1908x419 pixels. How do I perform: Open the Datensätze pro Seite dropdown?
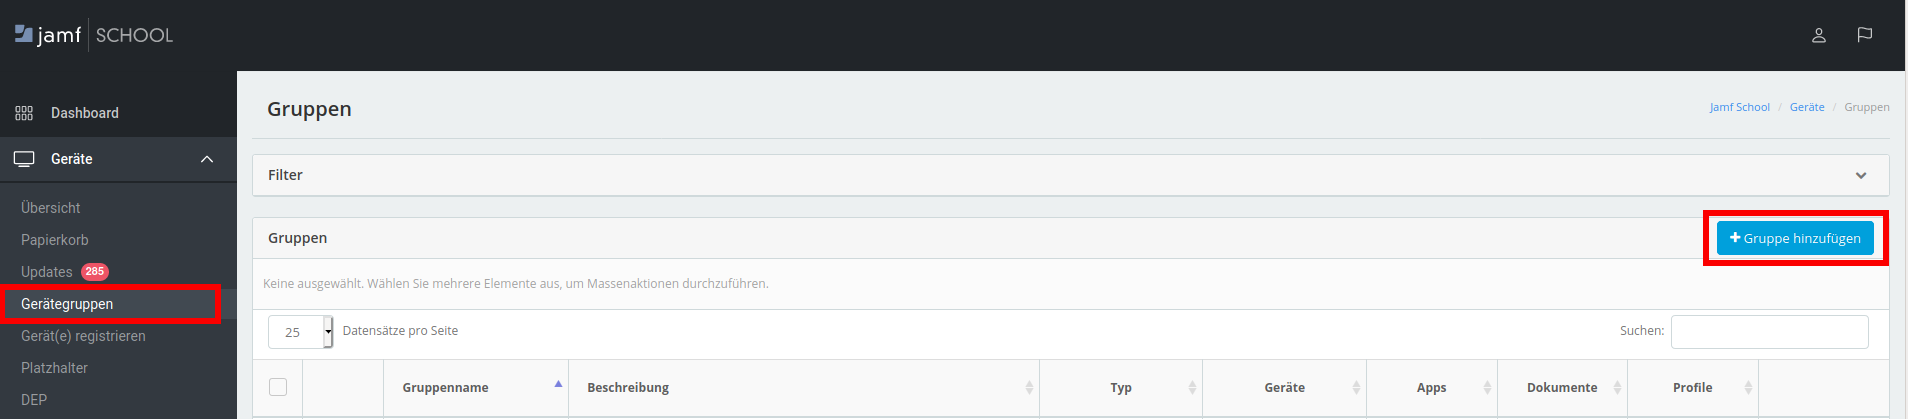[300, 332]
